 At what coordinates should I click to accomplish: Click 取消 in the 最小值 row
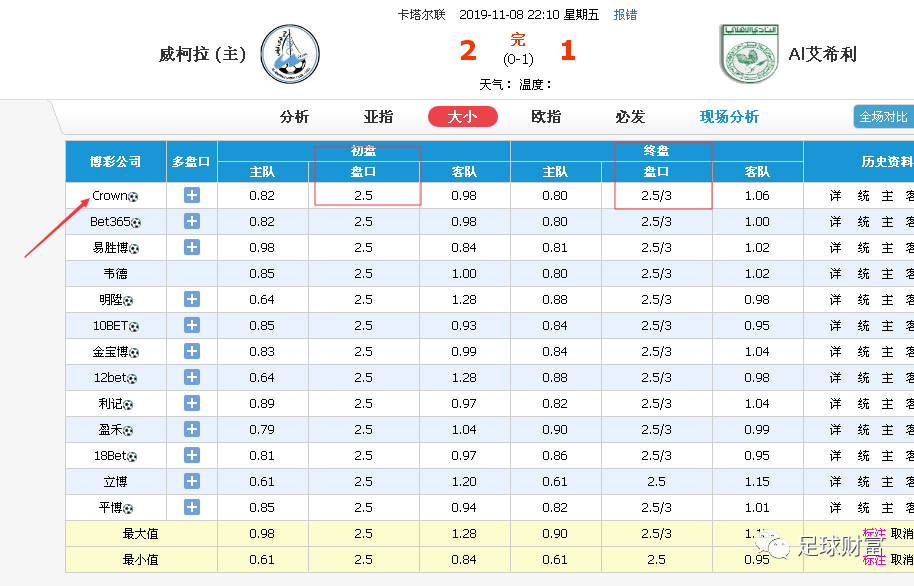(902, 560)
